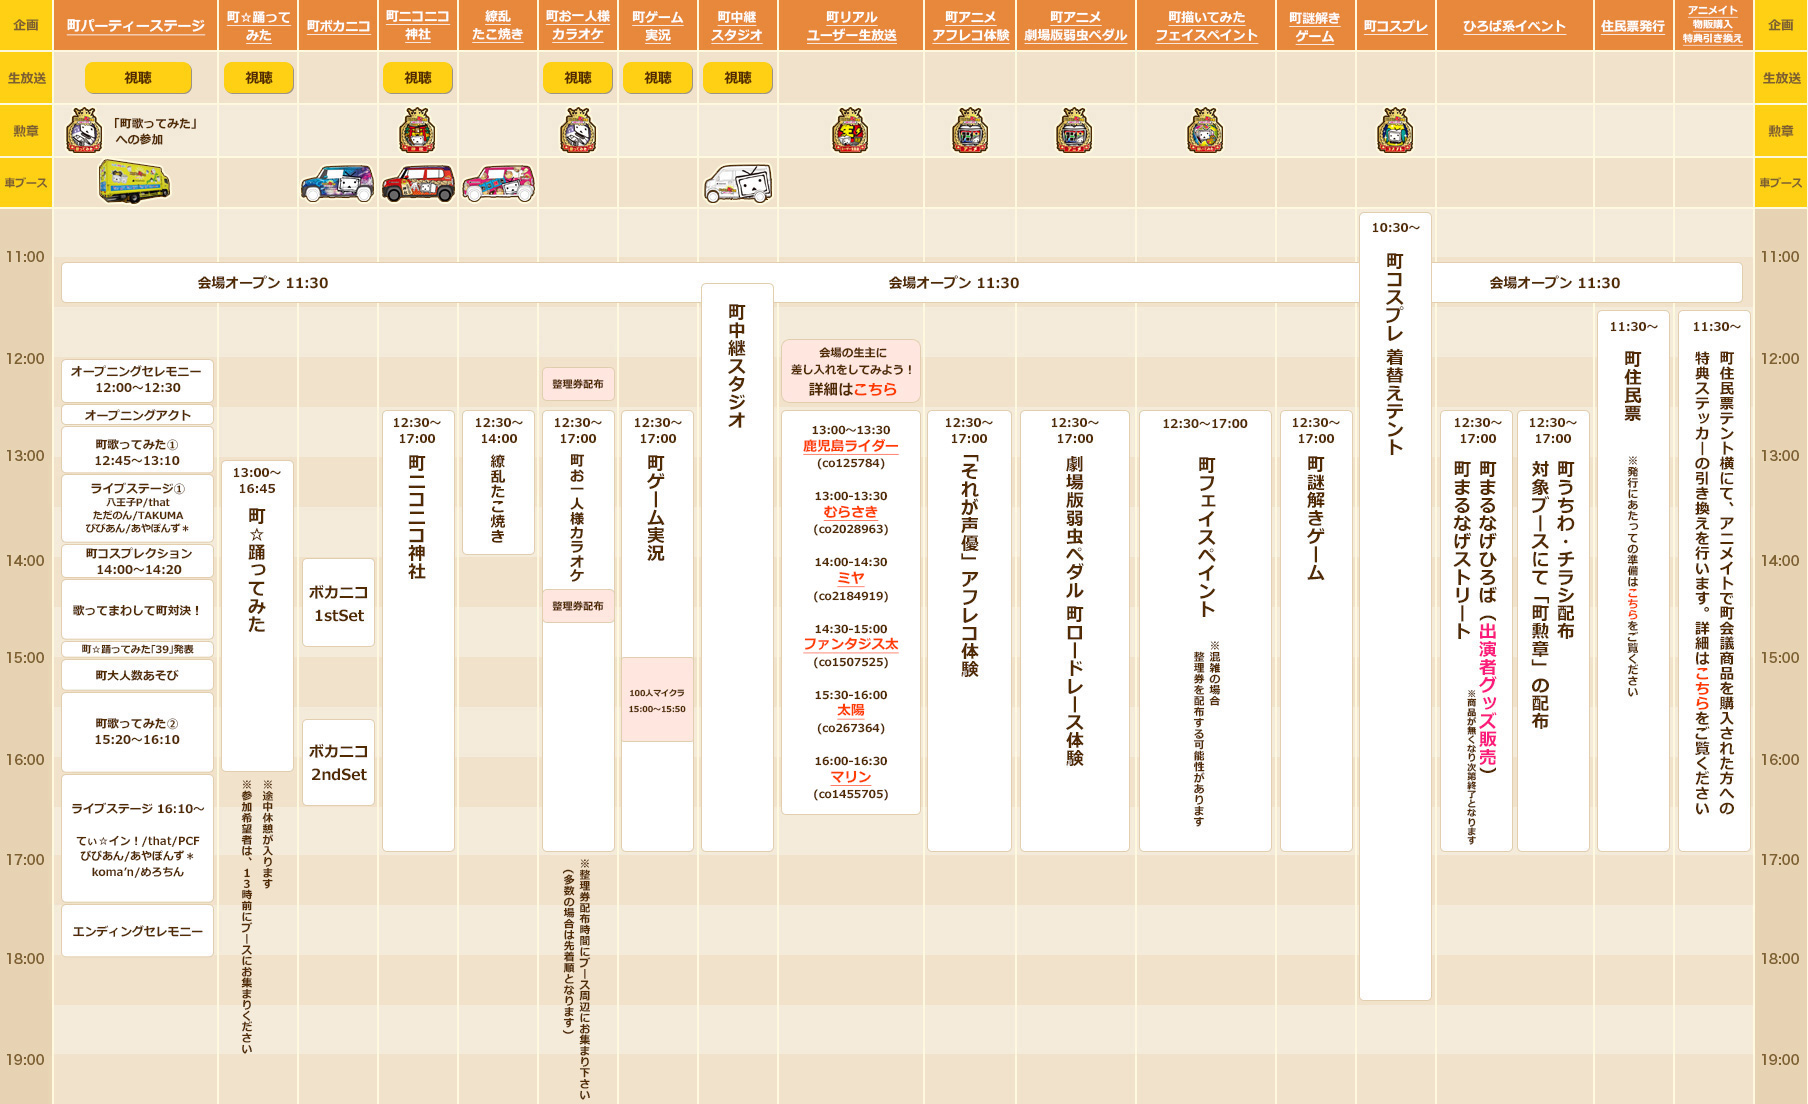Click 町歌ってみた② 15:20〜16:10 entry
Image resolution: width=1808 pixels, height=1104 pixels.
coord(138,731)
